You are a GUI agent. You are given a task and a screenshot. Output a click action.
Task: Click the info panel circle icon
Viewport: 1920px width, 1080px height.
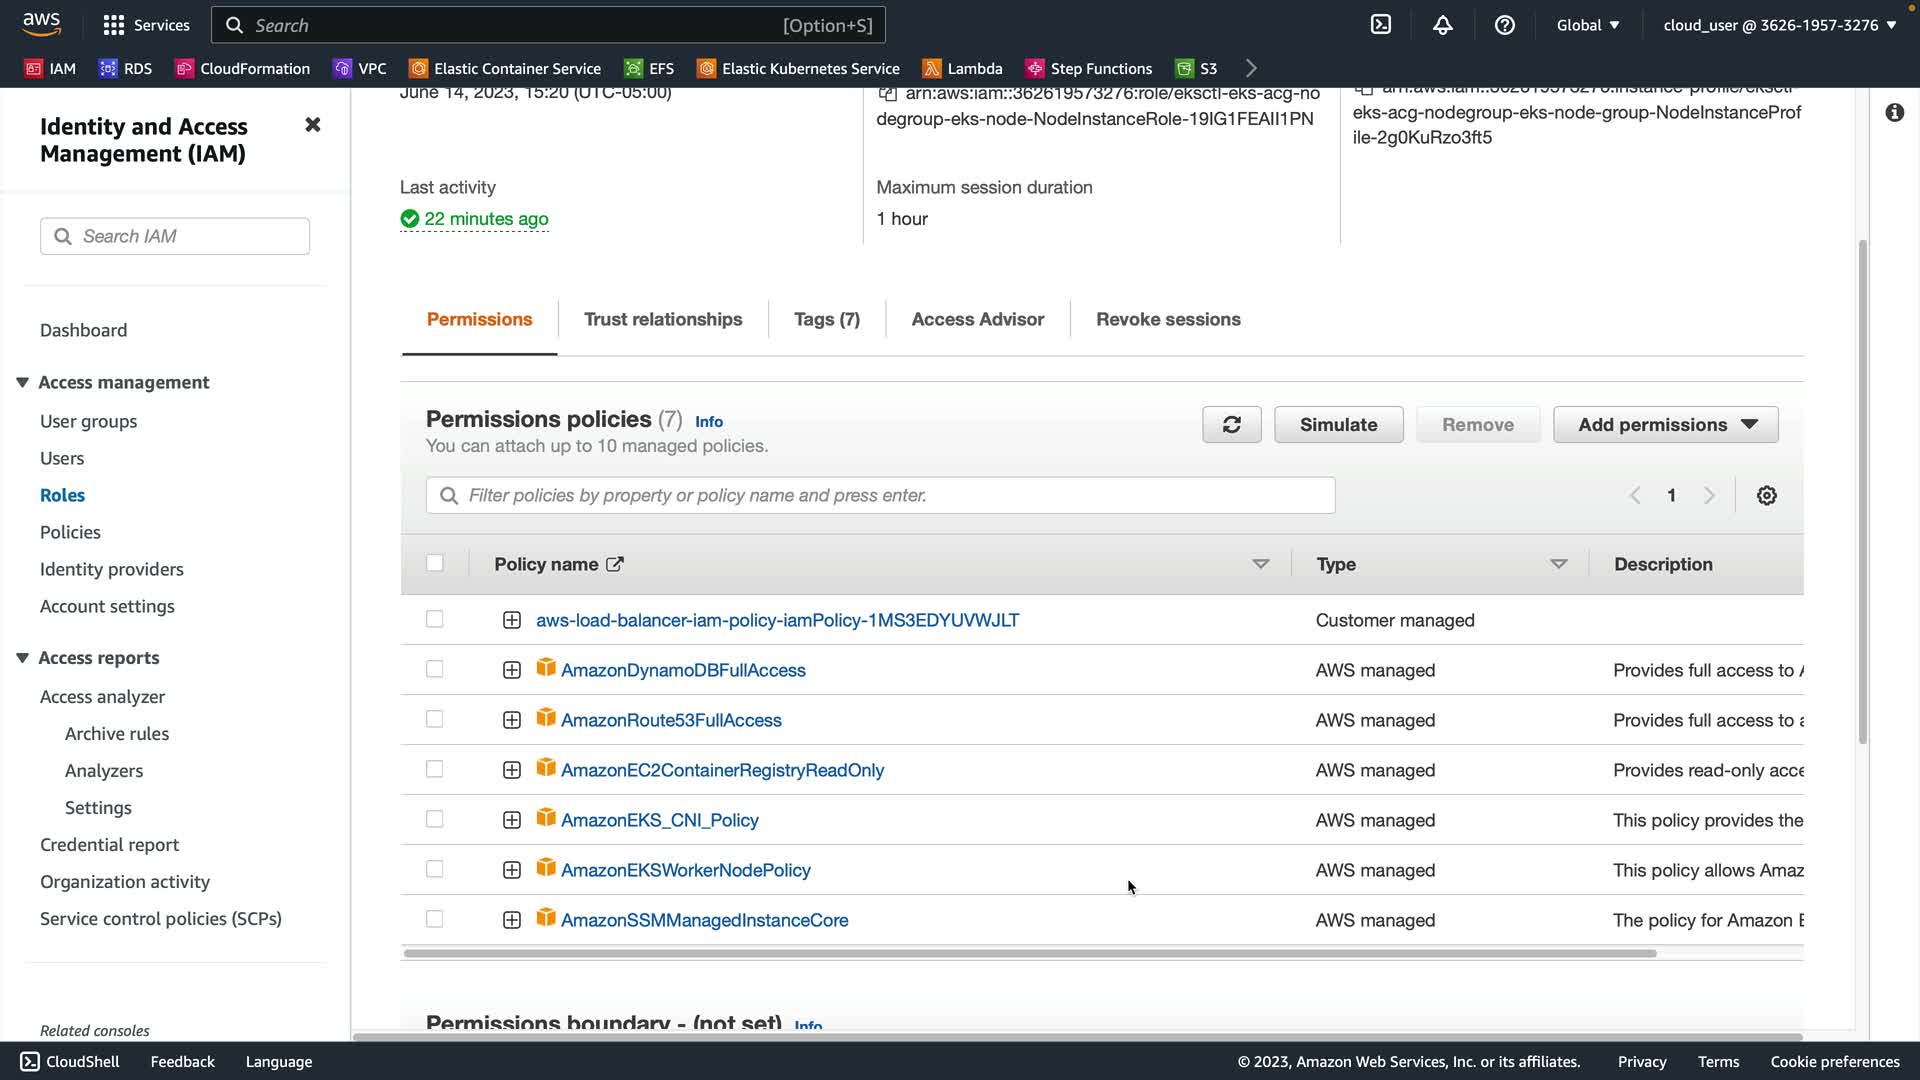click(x=1894, y=113)
